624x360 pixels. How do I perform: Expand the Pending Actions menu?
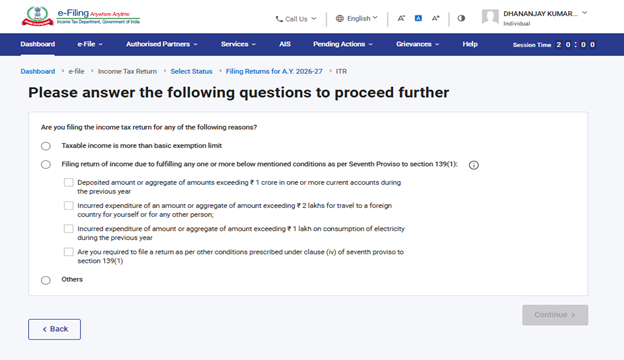point(343,44)
